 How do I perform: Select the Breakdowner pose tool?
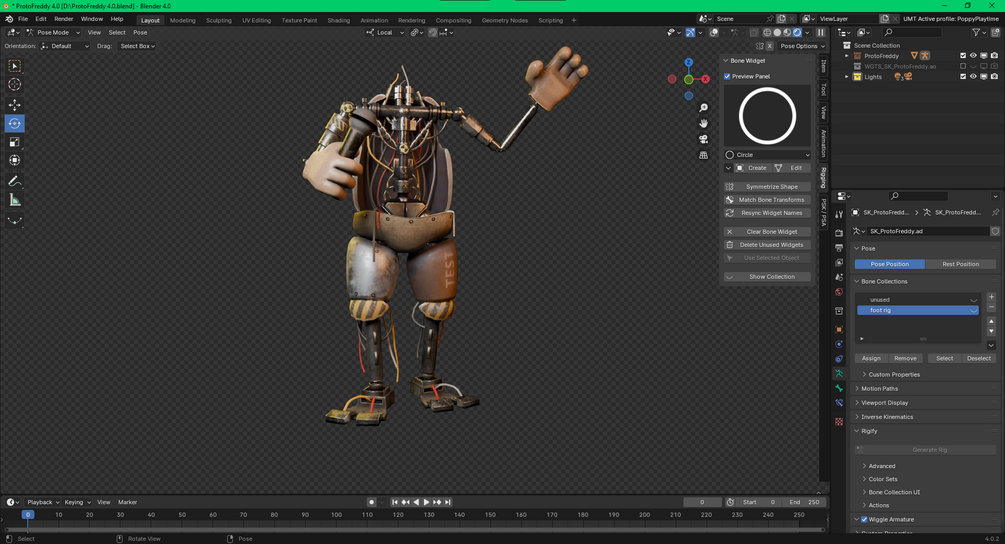tap(14, 221)
